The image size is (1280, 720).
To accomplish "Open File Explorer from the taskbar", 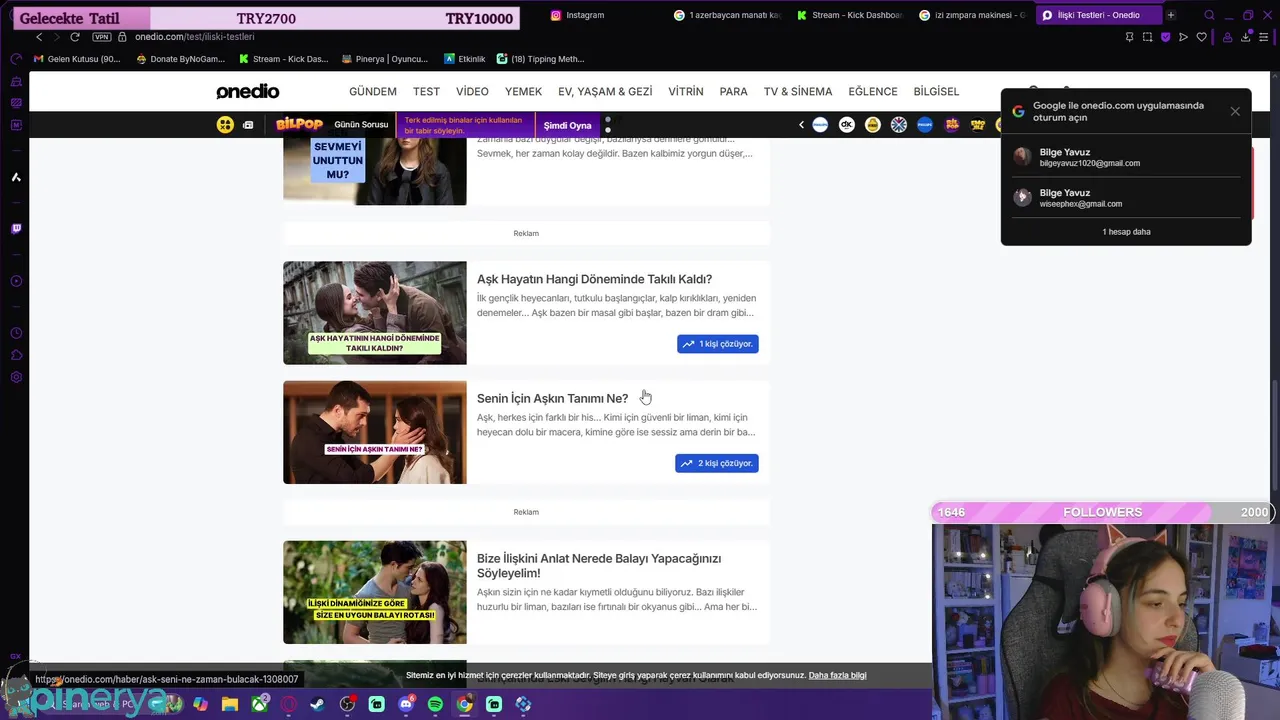I will click(230, 704).
